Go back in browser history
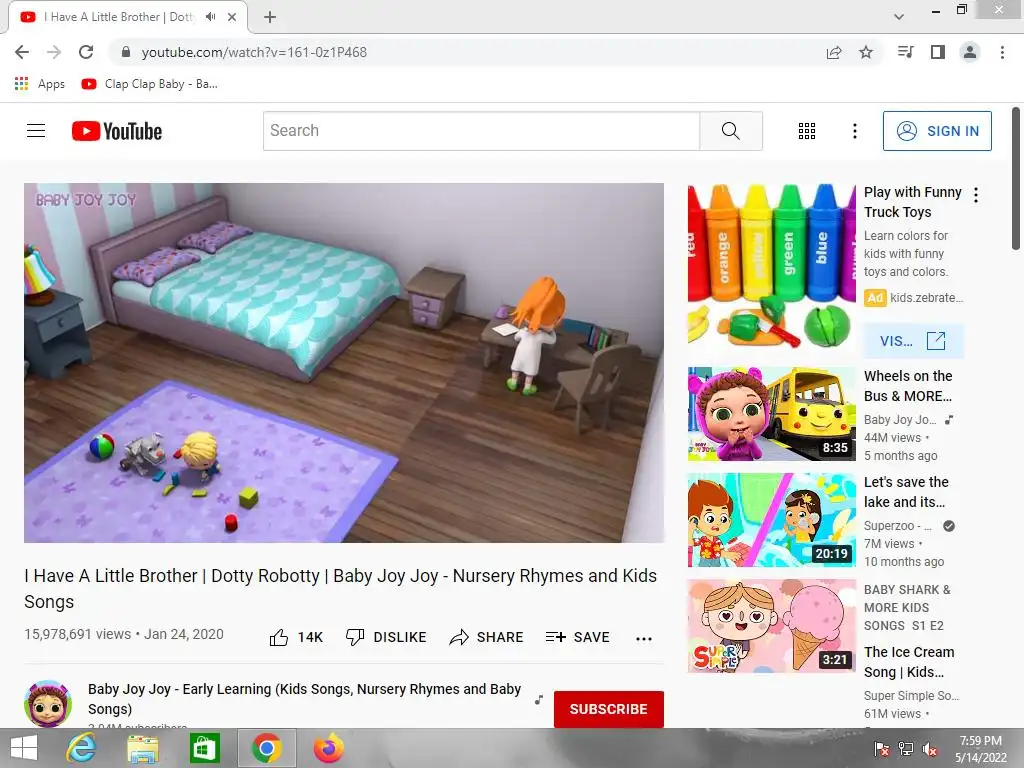 22,52
